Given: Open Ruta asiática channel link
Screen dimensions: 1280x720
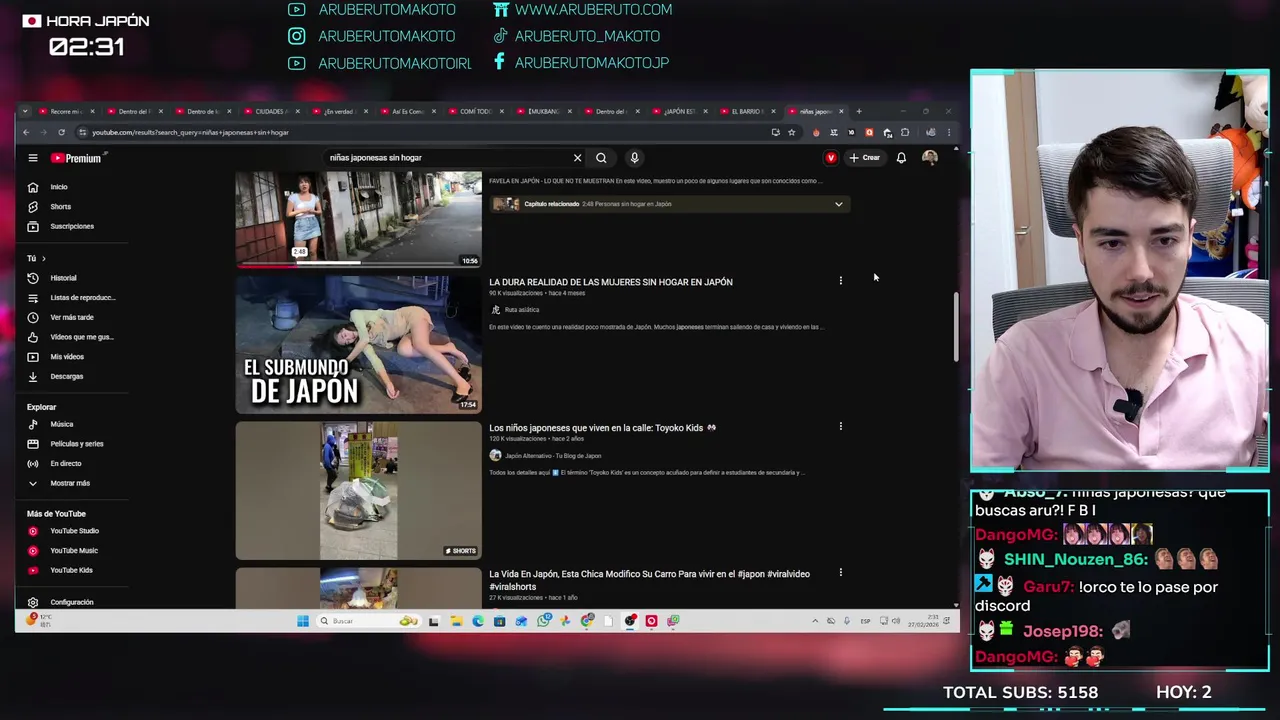Looking at the screenshot, I should pyautogui.click(x=521, y=310).
